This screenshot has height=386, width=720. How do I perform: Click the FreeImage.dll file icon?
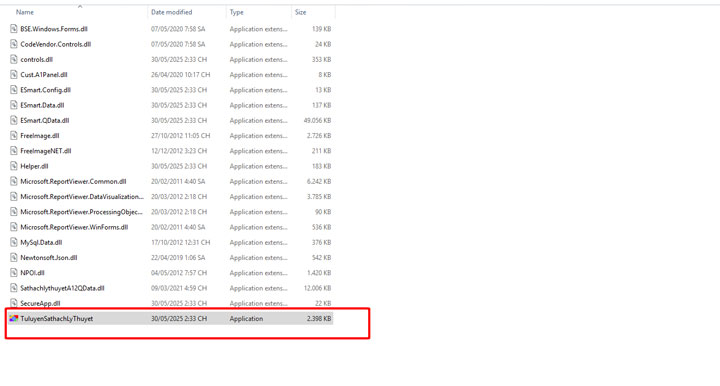click(14, 135)
